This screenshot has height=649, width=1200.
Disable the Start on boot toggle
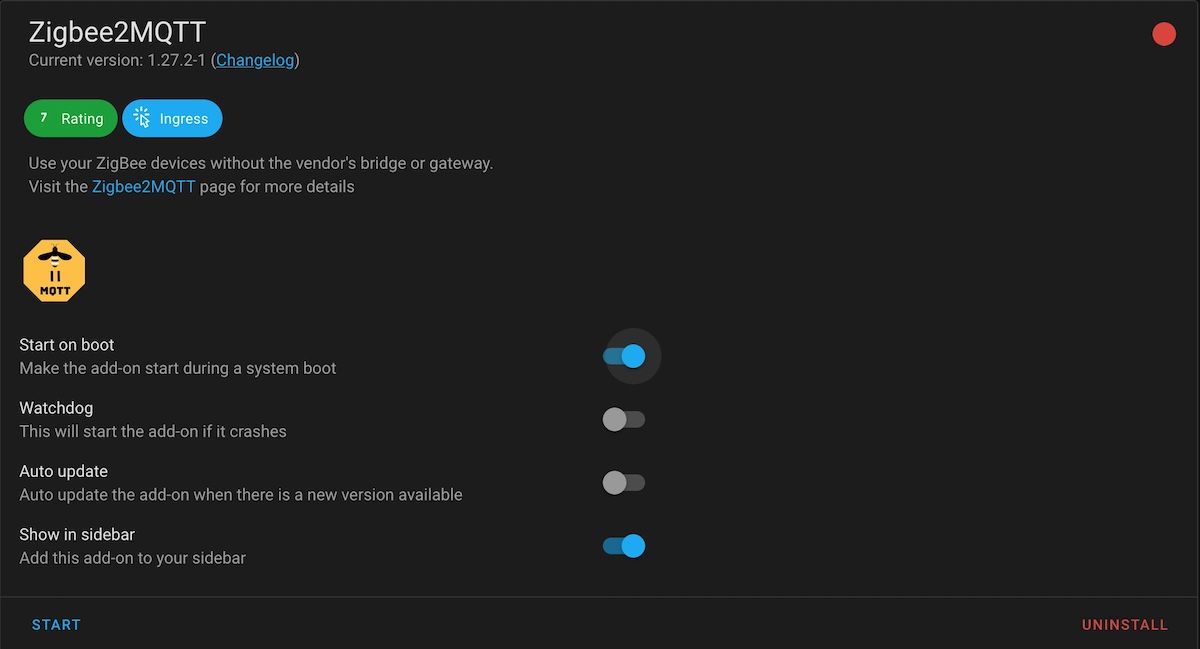(x=630, y=355)
